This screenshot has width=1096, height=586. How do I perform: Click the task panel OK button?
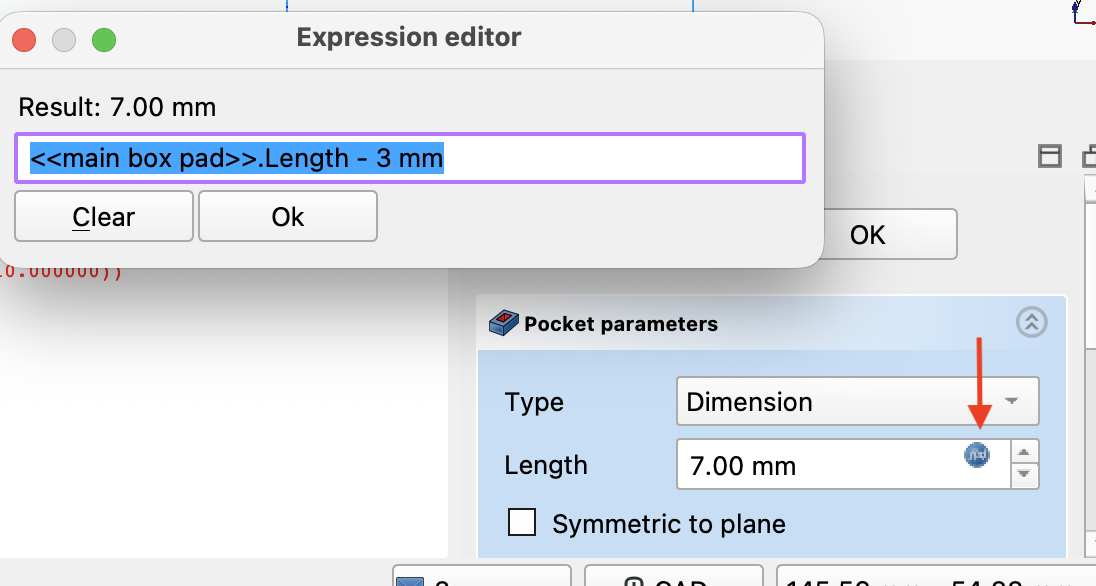(867, 234)
